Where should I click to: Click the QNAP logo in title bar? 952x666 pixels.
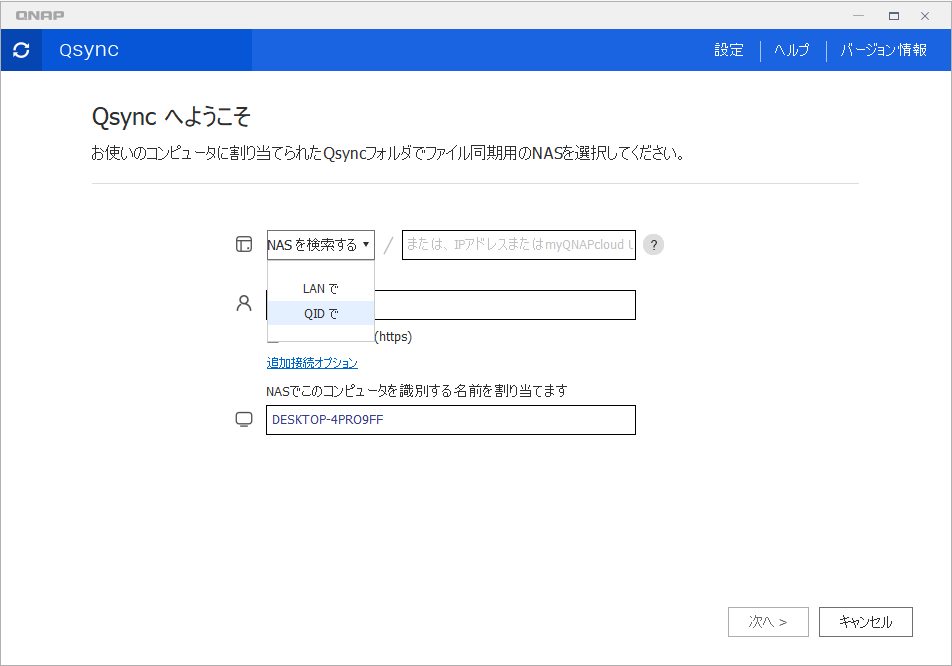[x=40, y=15]
